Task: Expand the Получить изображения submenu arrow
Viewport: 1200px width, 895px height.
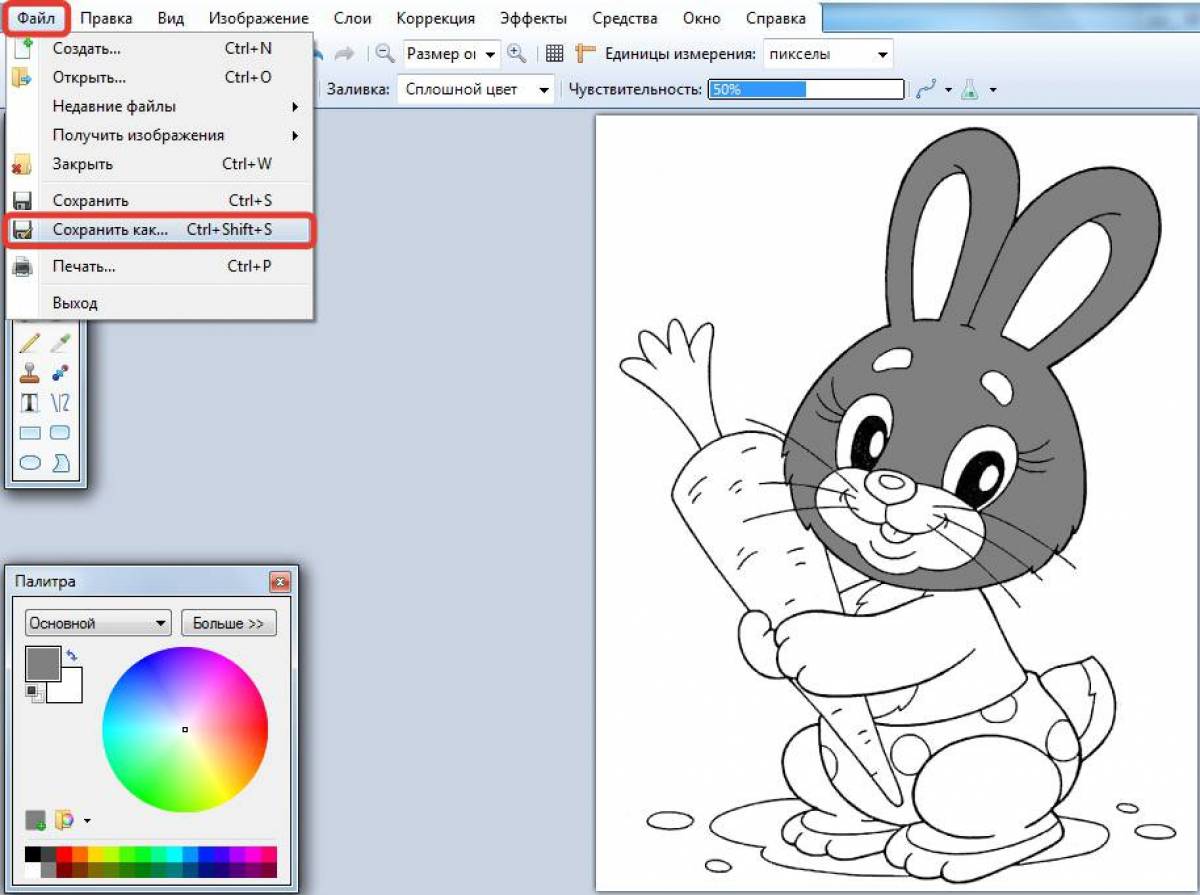Action: pyautogui.click(x=295, y=135)
